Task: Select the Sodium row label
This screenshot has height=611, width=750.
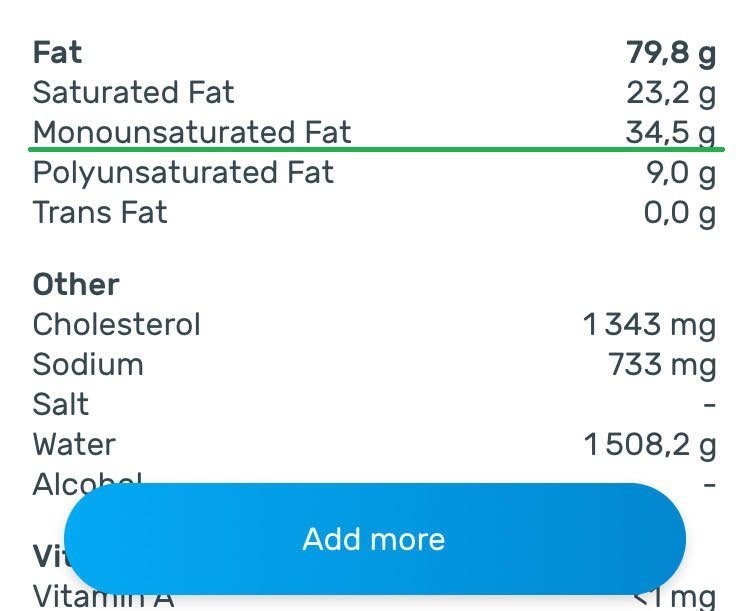Action: (x=88, y=364)
